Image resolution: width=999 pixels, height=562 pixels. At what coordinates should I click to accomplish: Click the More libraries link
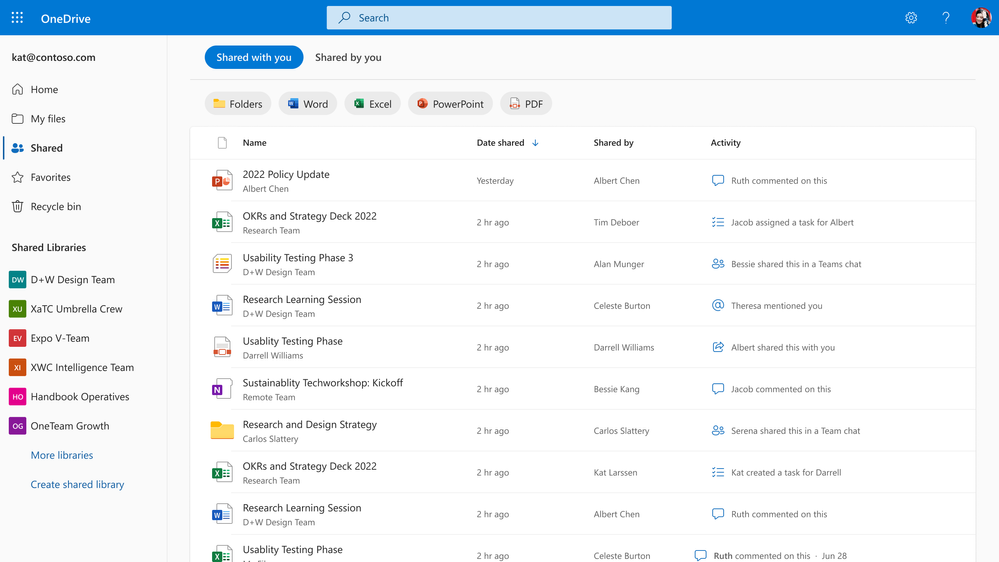62,455
